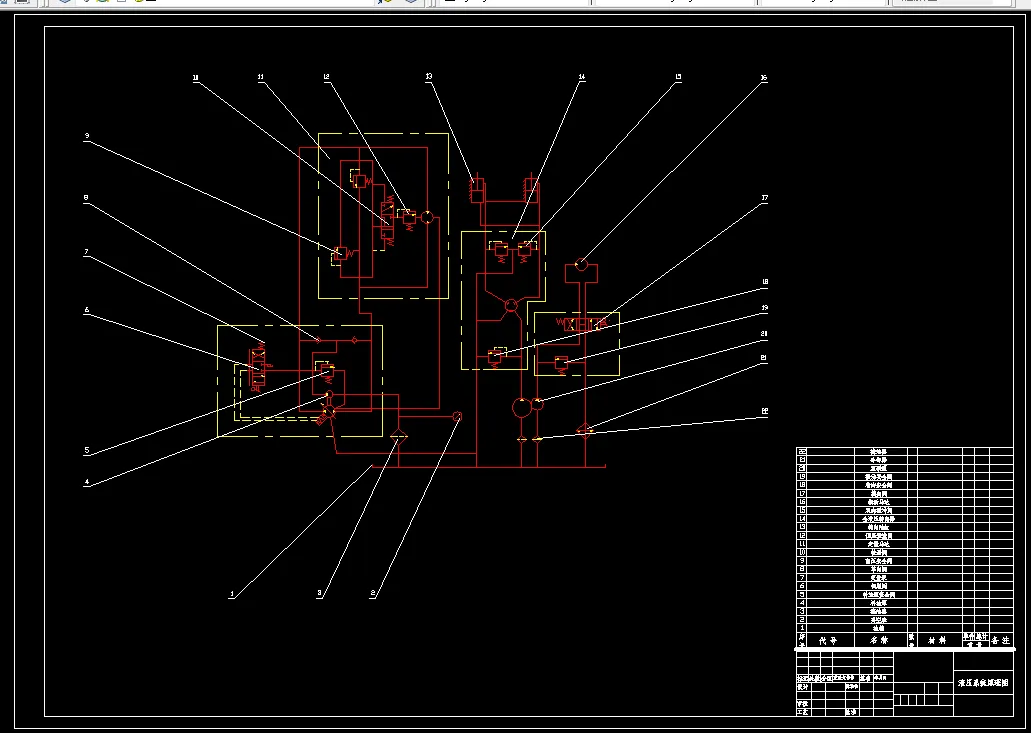The height and width of the screenshot is (733, 1031).
Task: Select the filter symbol at callout 3 leader end
Action: pos(398,435)
